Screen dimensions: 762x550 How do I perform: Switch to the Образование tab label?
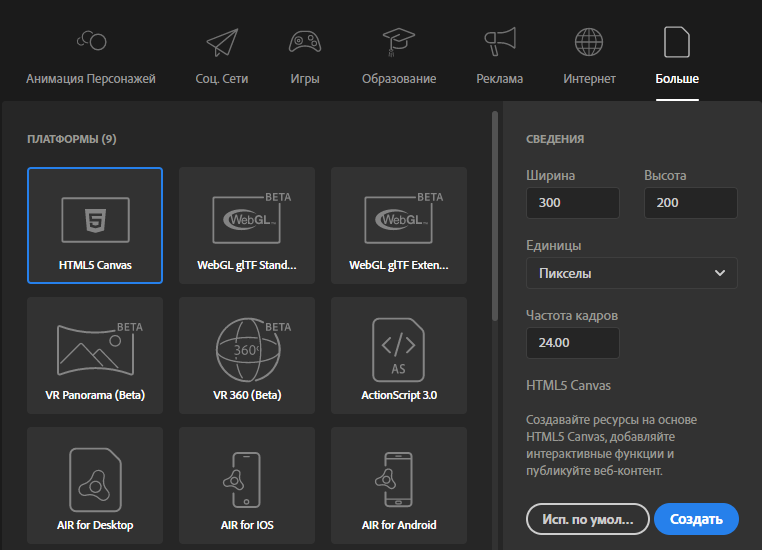(x=399, y=79)
